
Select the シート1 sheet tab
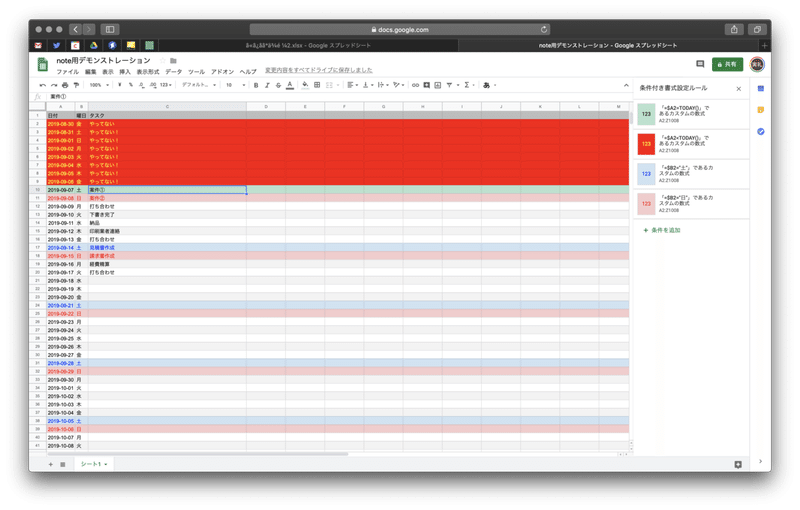coord(94,464)
